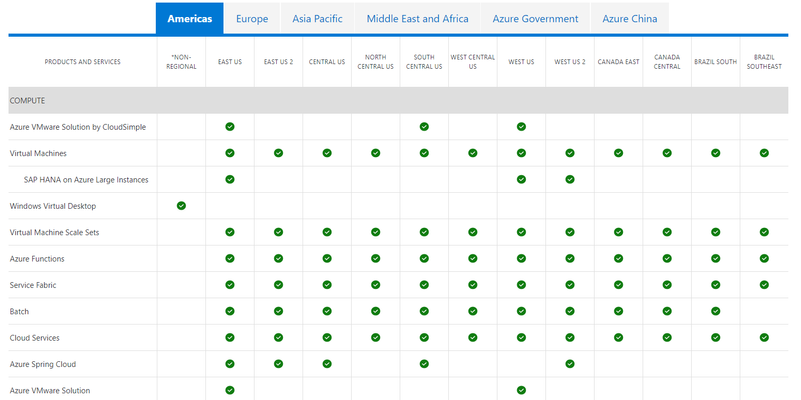Click Canada Central checkmark in Azure Functions row

667,258
